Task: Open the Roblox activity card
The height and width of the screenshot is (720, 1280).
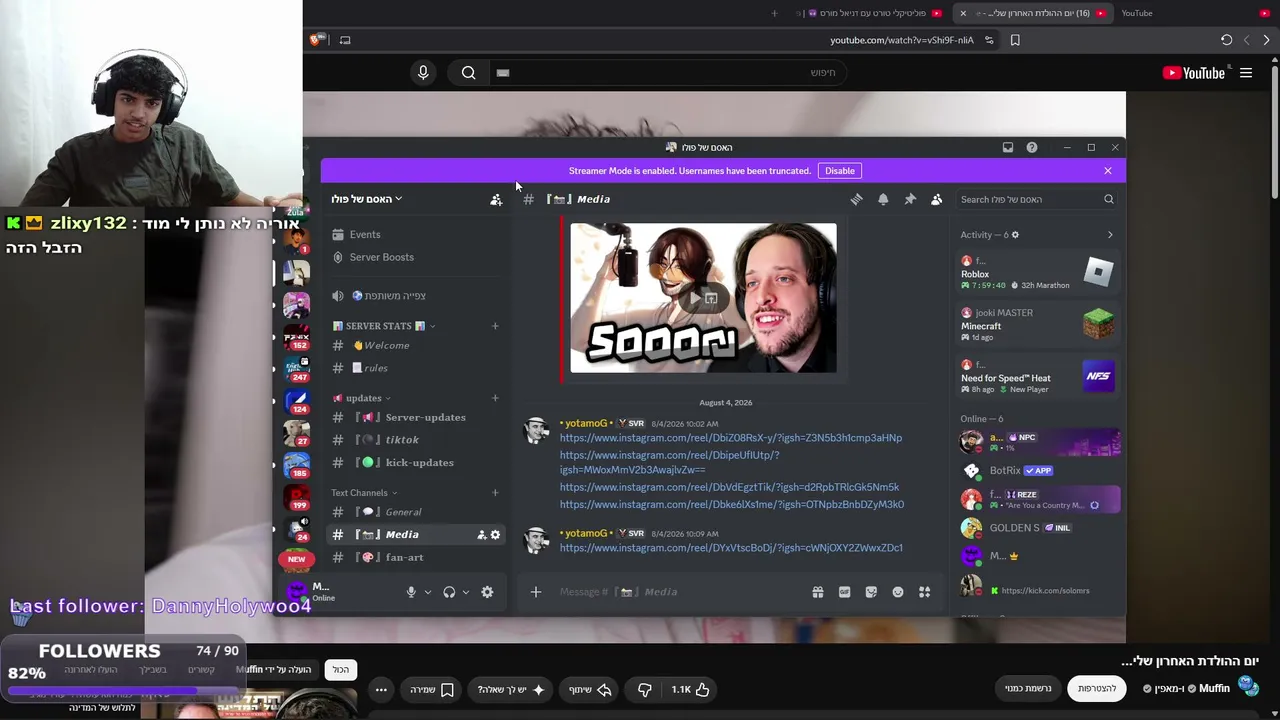Action: [x=1038, y=272]
